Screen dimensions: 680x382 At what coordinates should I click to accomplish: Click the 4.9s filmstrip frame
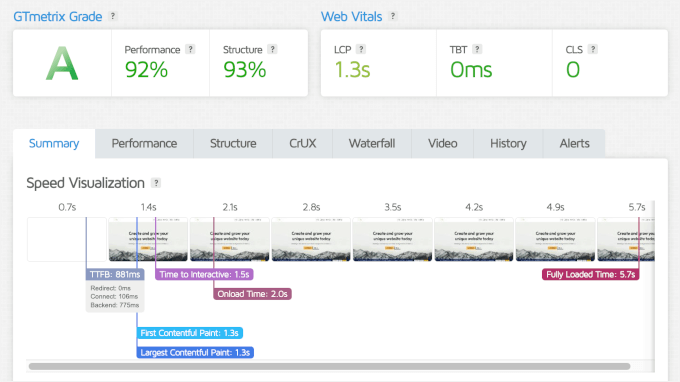555,239
